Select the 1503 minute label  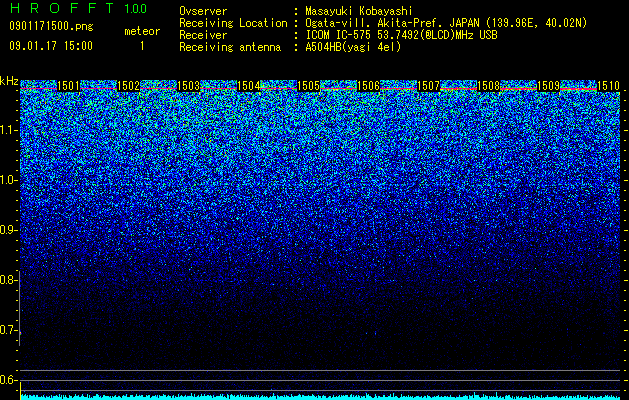(189, 86)
